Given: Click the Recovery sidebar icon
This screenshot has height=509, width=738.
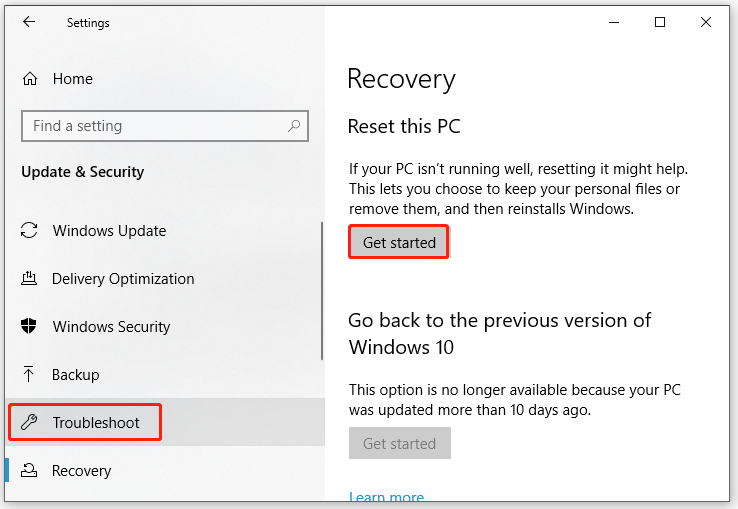Looking at the screenshot, I should pyautogui.click(x=29, y=470).
